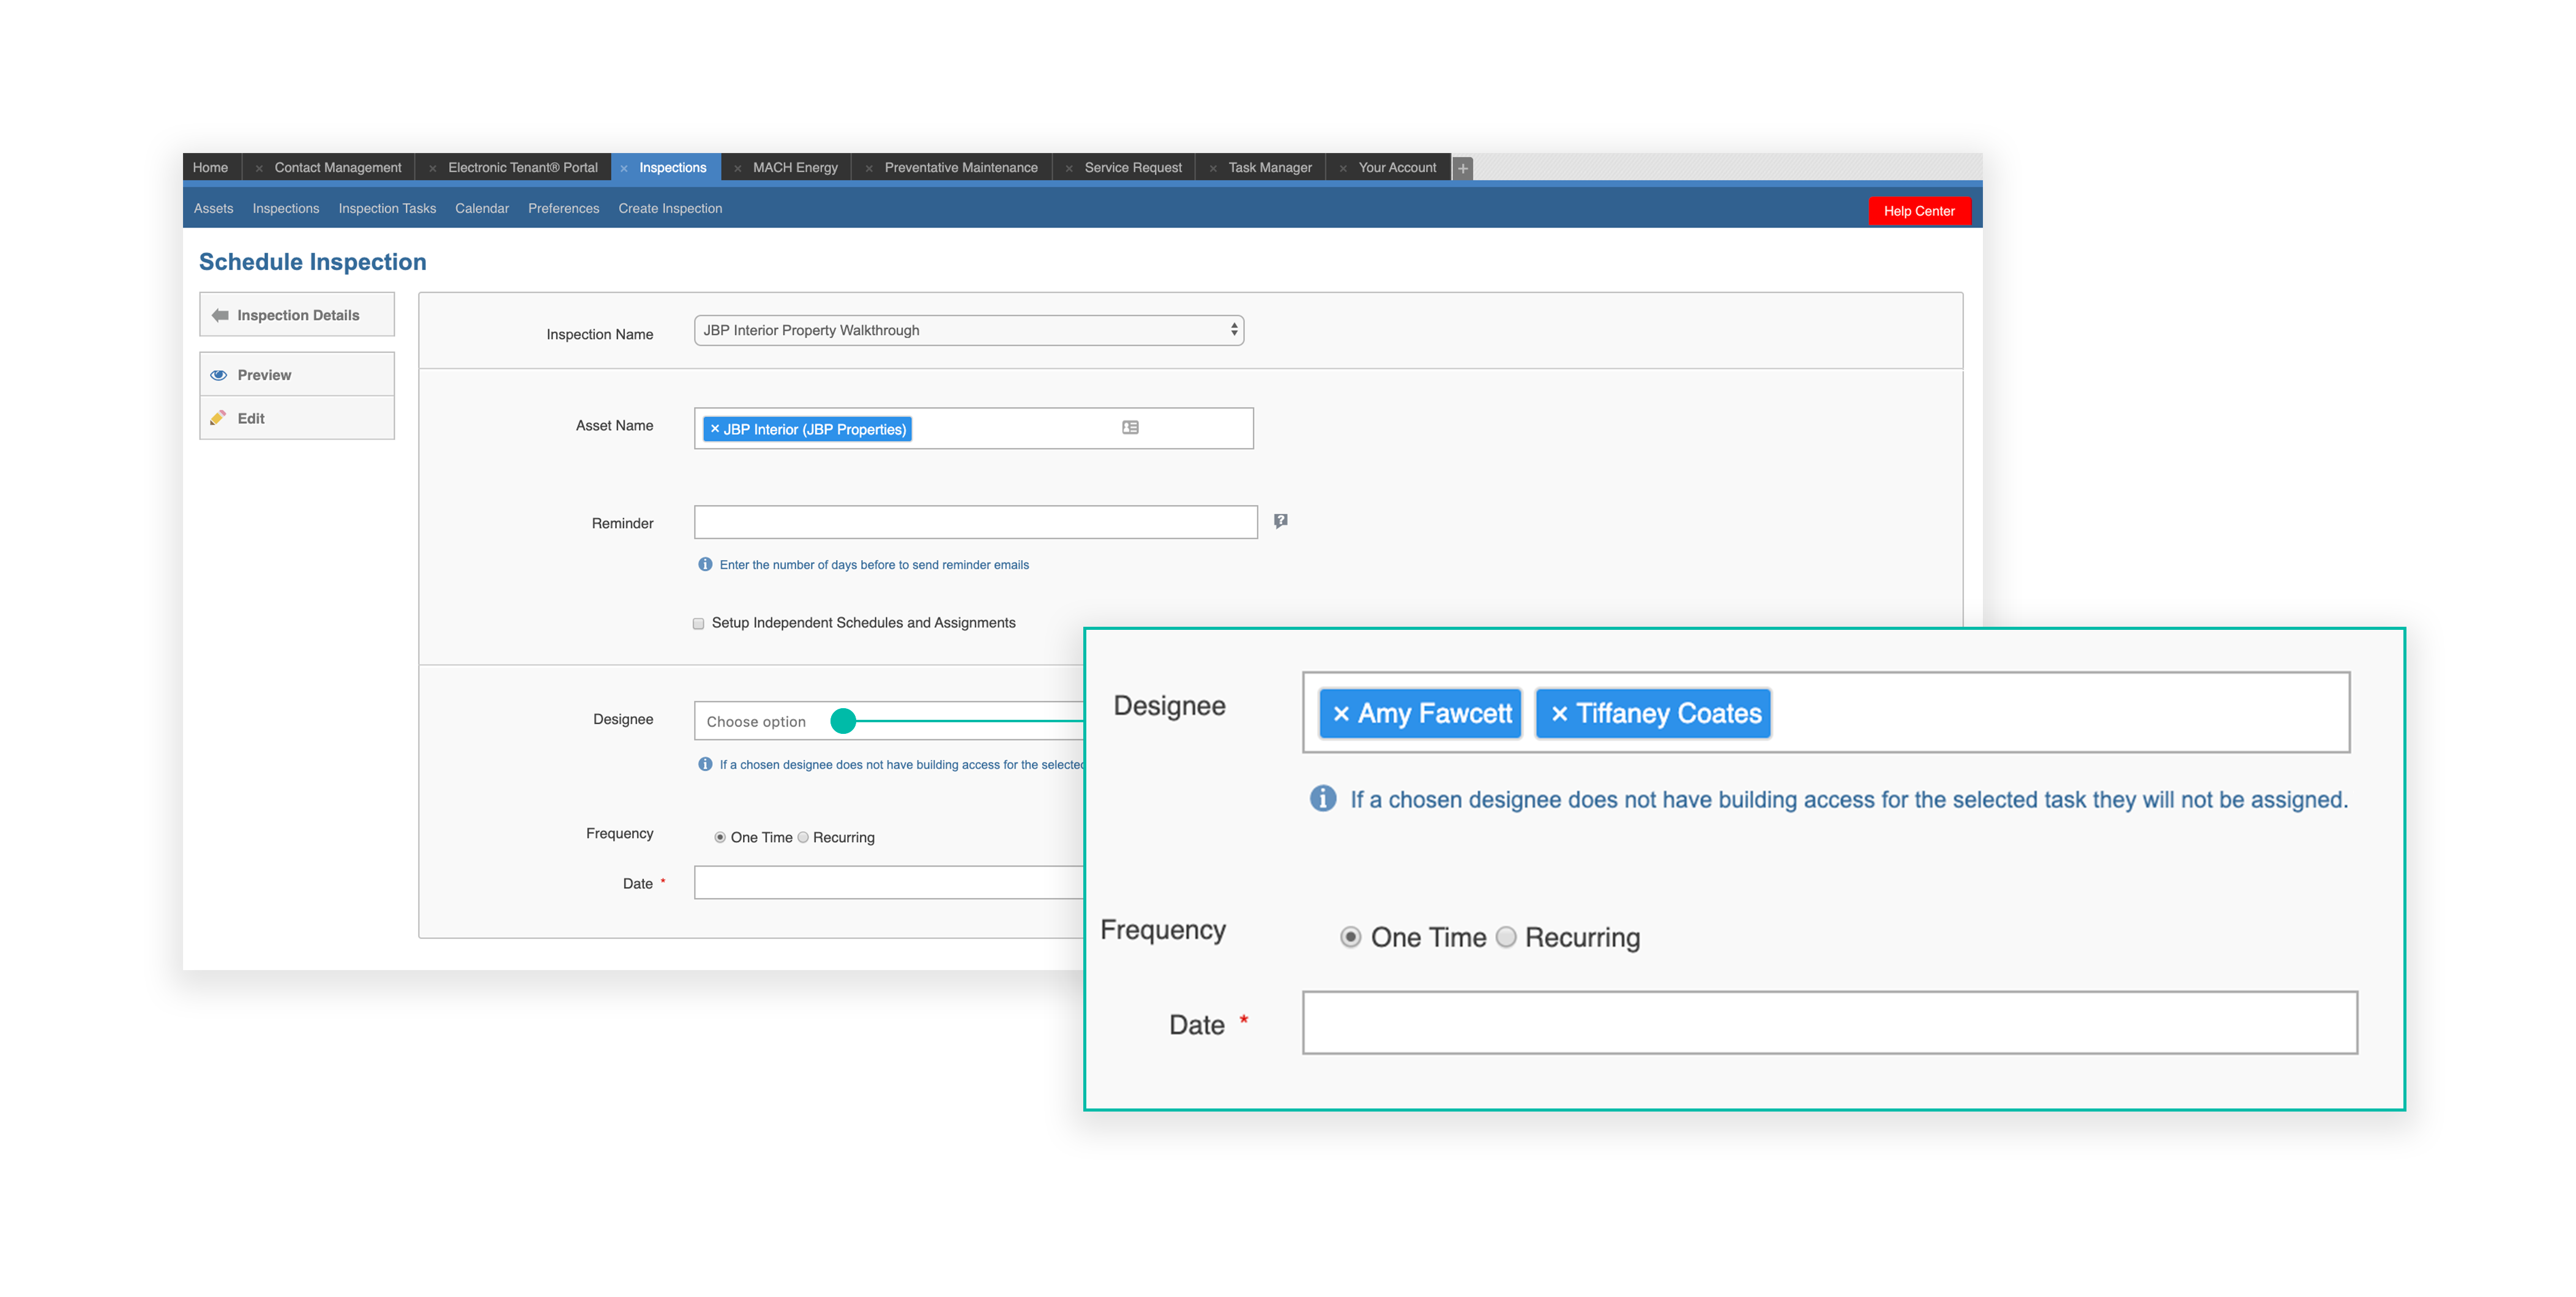The height and width of the screenshot is (1297, 2576).
Task: Close the MACH Energy tab with x
Action: click(738, 168)
